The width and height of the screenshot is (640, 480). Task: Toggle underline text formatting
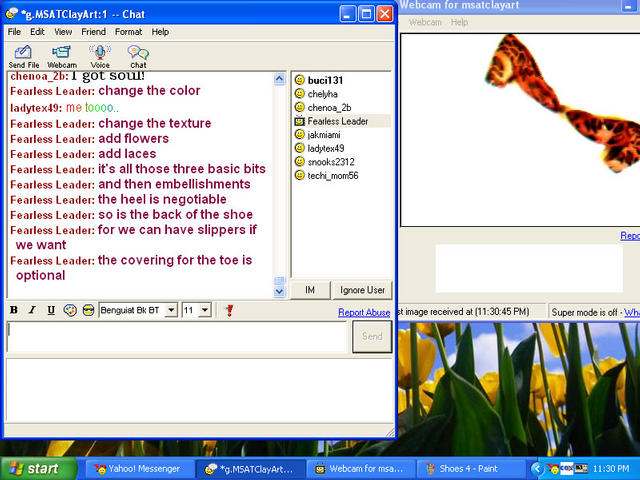tap(51, 310)
